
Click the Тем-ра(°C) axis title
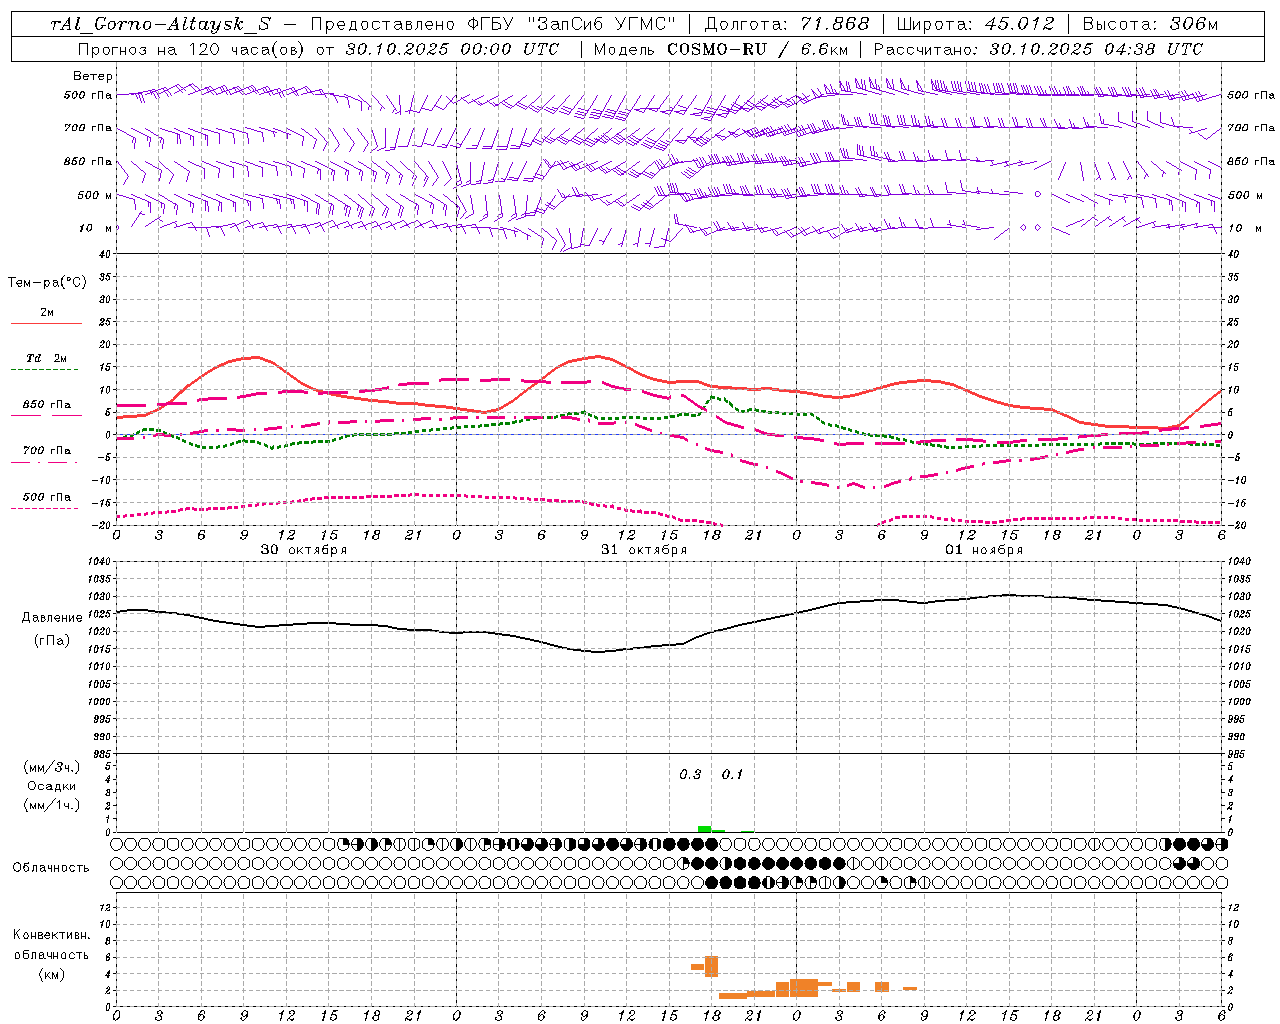coord(47,283)
